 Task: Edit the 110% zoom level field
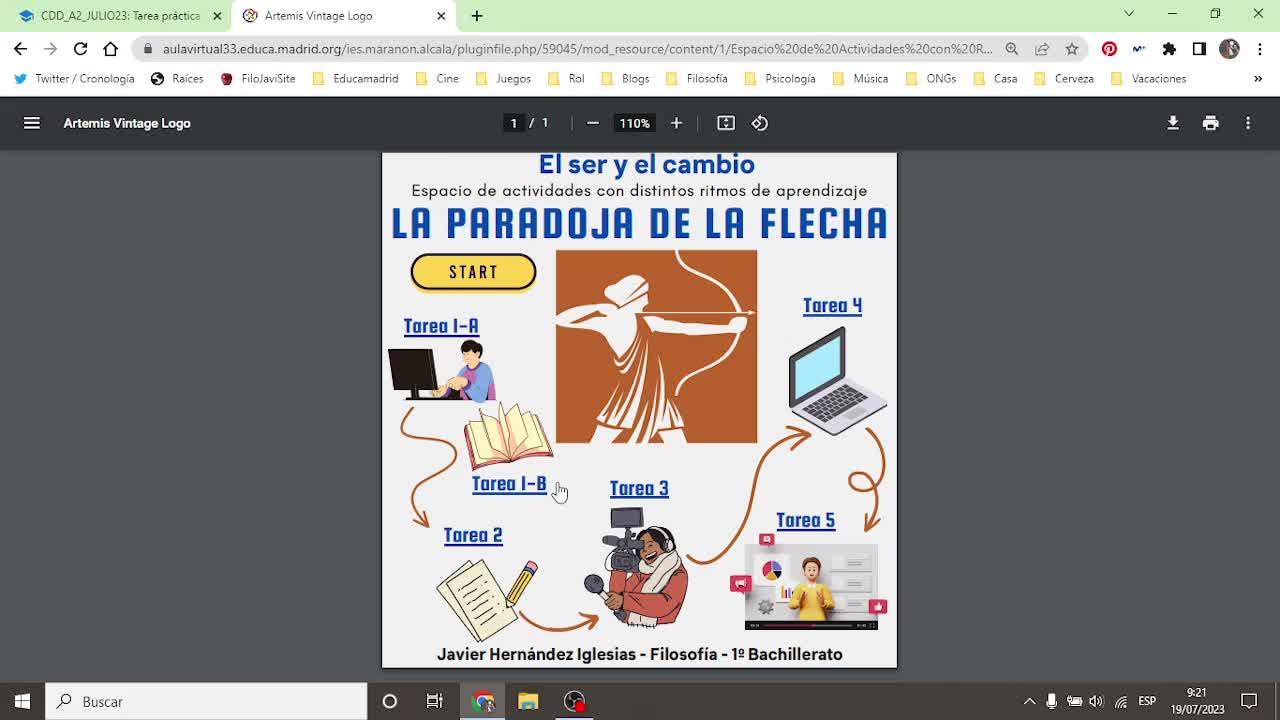pyautogui.click(x=634, y=123)
